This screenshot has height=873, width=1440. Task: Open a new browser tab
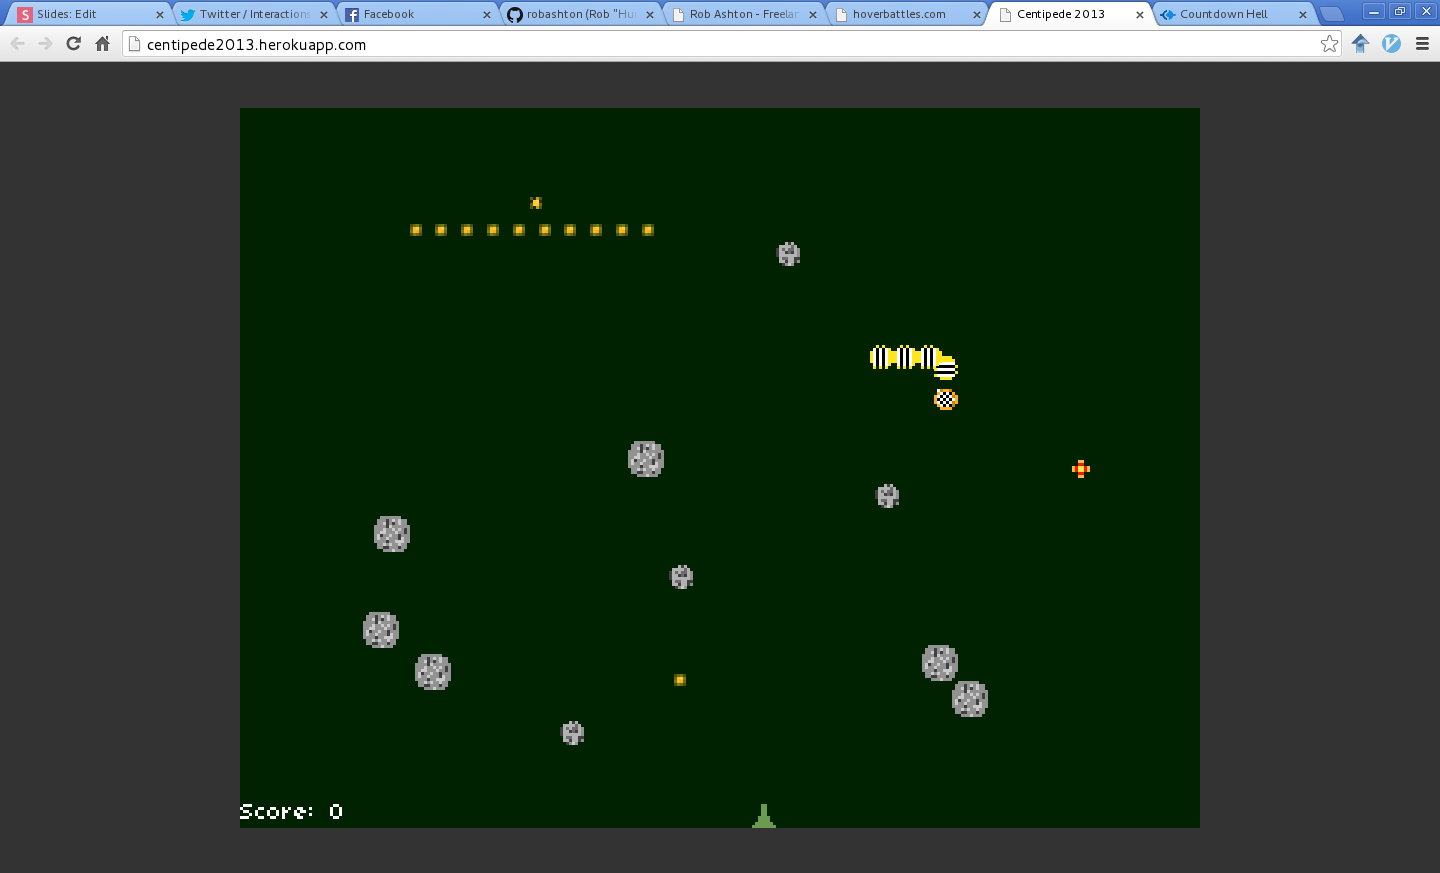tap(1332, 14)
